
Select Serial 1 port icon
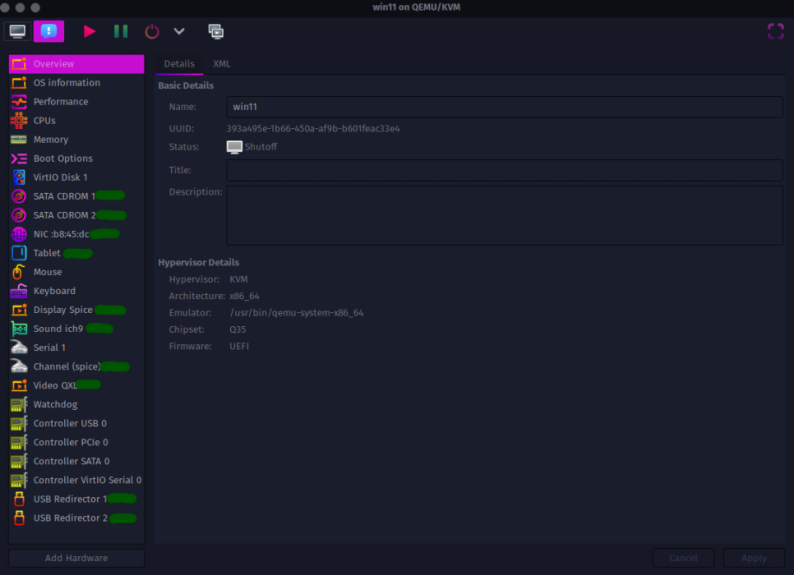point(19,348)
